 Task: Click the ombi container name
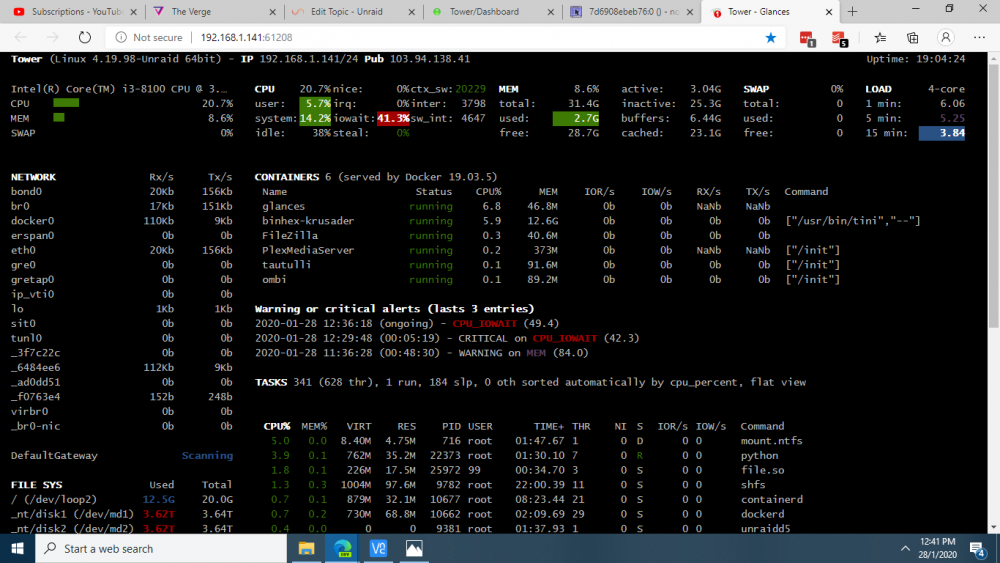pyautogui.click(x=274, y=279)
